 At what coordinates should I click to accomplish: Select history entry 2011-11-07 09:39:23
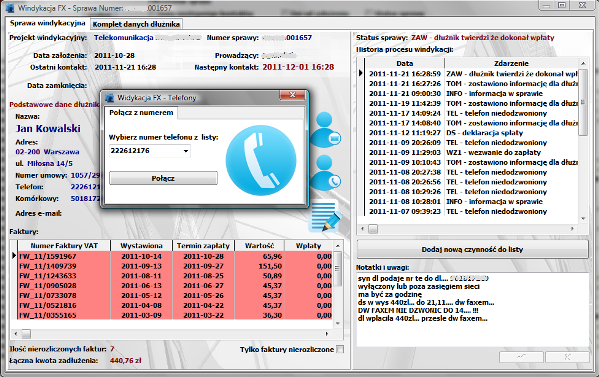[472, 211]
